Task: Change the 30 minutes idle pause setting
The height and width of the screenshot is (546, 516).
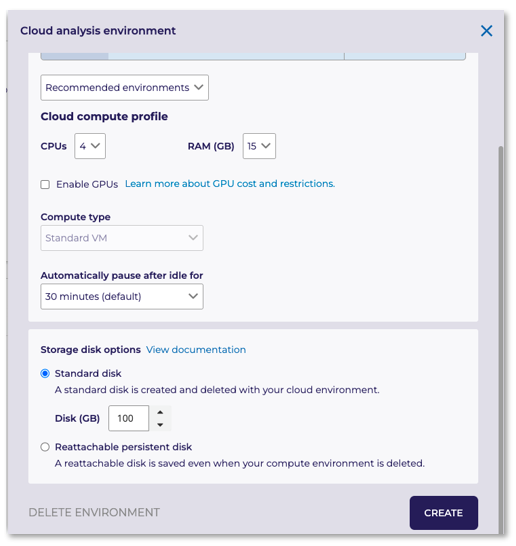Action: tap(122, 296)
